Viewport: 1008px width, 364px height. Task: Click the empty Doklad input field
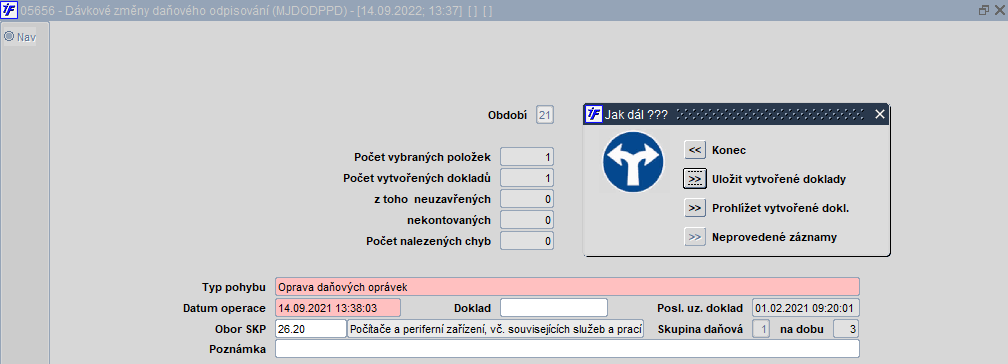coord(554,308)
